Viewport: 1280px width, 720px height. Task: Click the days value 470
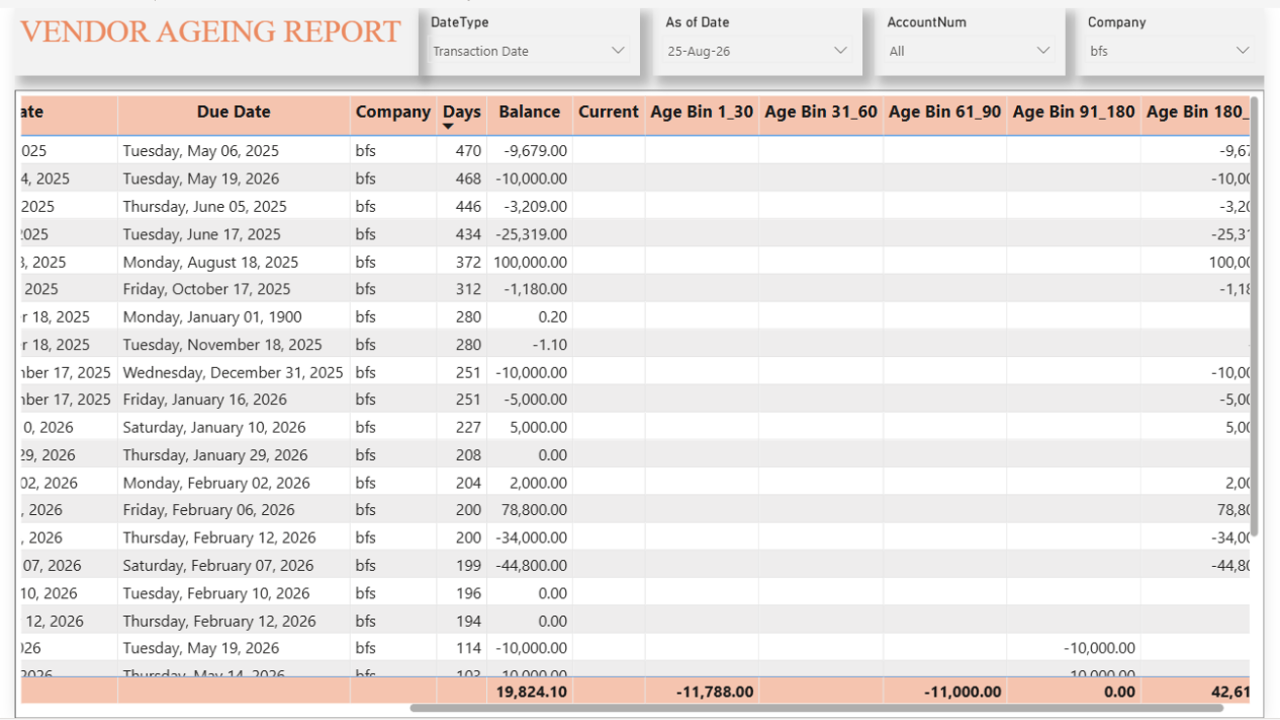(x=468, y=151)
